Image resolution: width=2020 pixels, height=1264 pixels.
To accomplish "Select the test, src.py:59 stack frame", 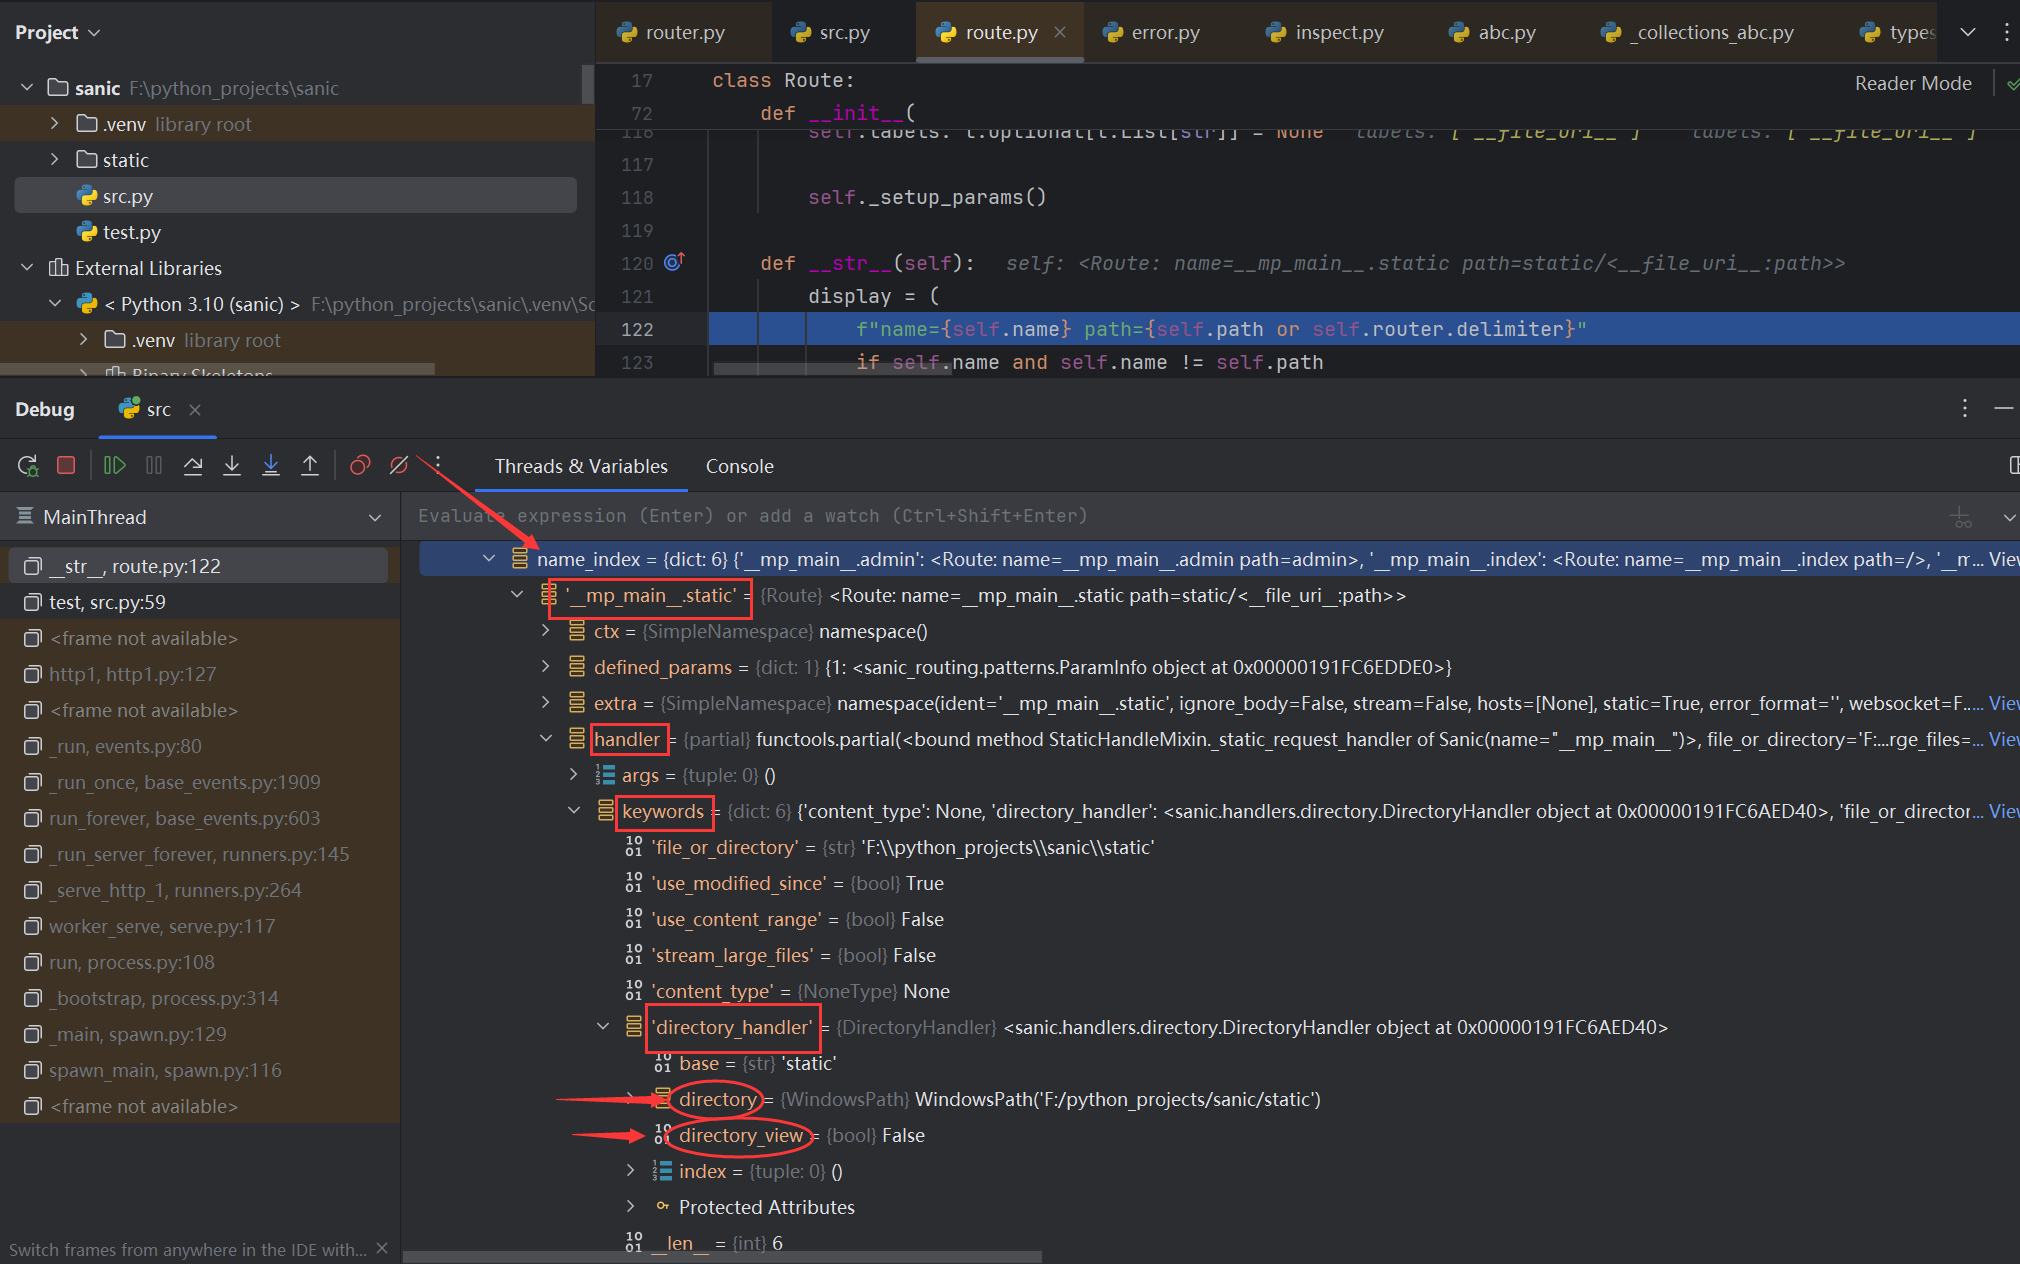I will tap(107, 602).
